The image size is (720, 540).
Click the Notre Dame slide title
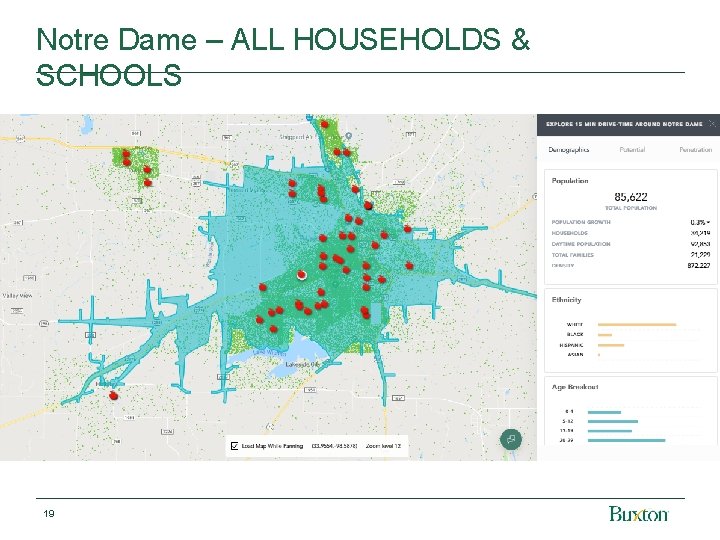283,56
